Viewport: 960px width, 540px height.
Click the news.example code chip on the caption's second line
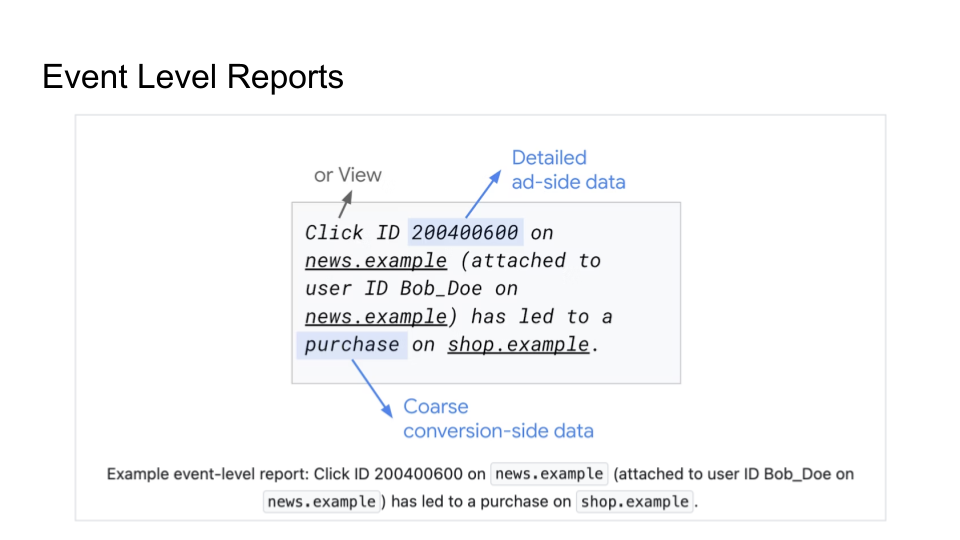[x=322, y=502]
